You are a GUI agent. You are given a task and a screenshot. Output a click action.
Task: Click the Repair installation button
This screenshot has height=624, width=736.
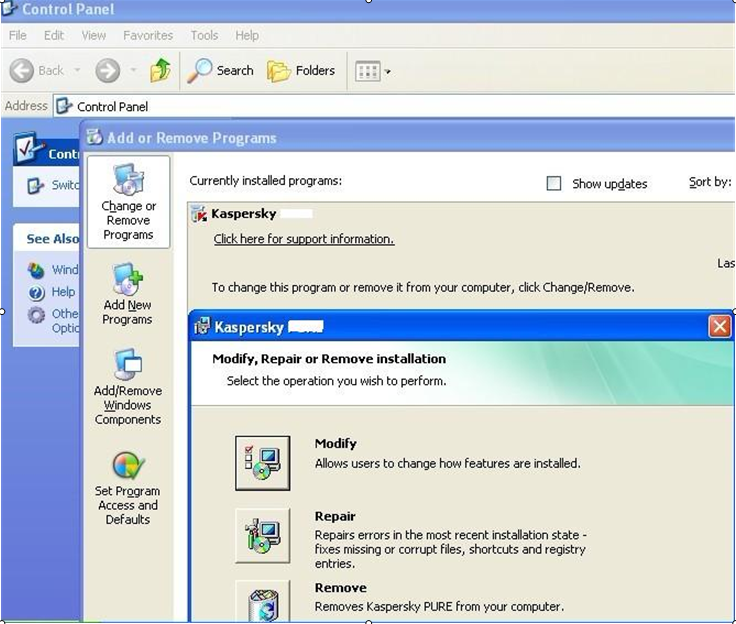(x=262, y=536)
